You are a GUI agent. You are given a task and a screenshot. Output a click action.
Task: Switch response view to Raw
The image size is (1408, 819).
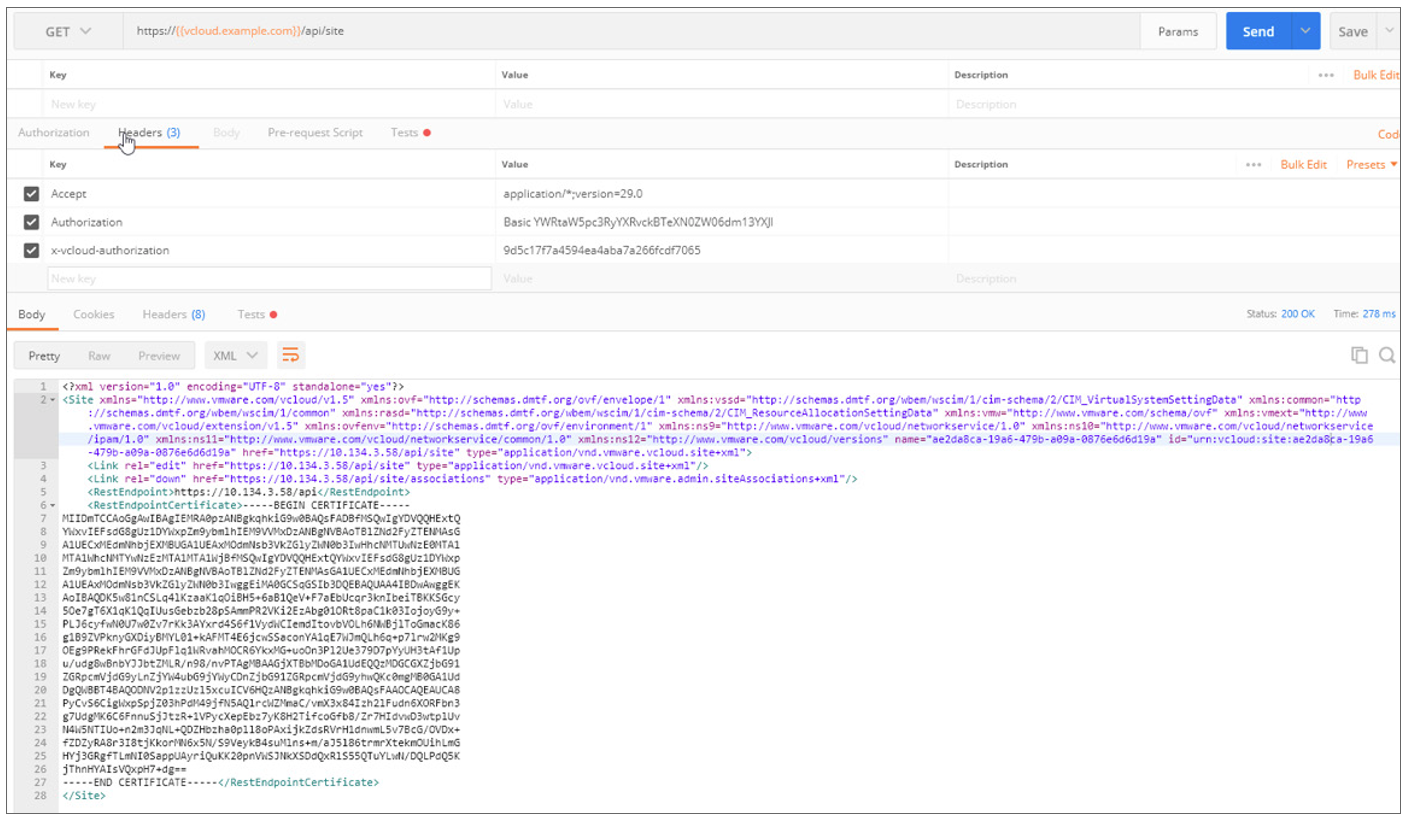pyautogui.click(x=99, y=355)
